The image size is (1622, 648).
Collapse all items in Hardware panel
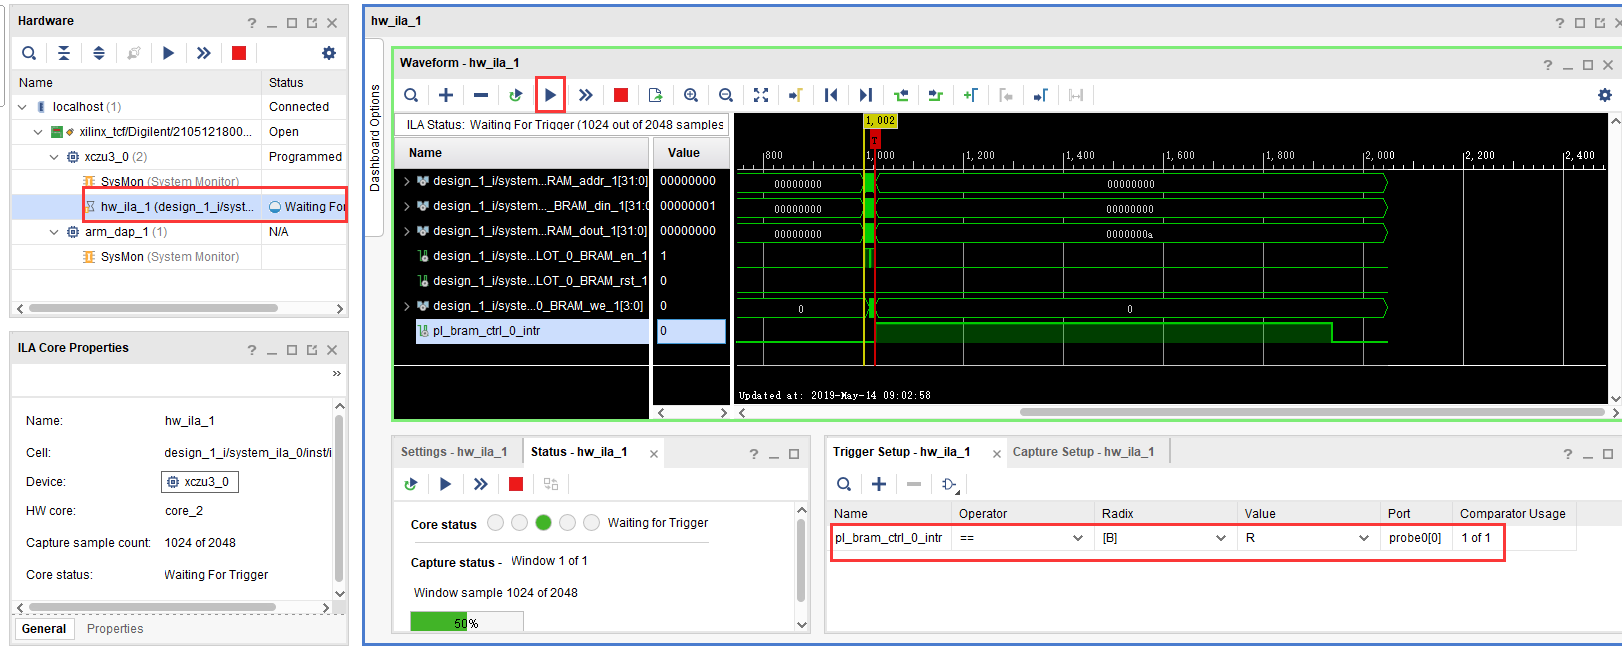pos(63,53)
